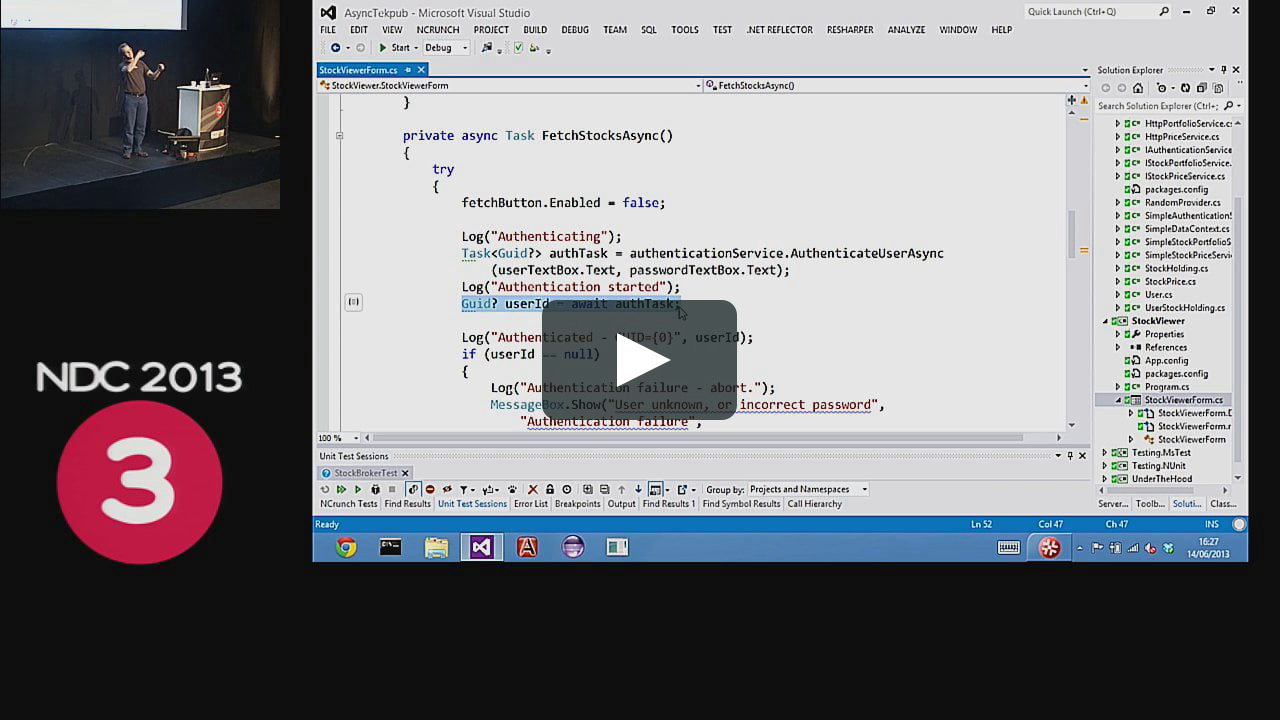Open the StockBrokerTest session tab
Screen dimensions: 1280x720
(366, 473)
